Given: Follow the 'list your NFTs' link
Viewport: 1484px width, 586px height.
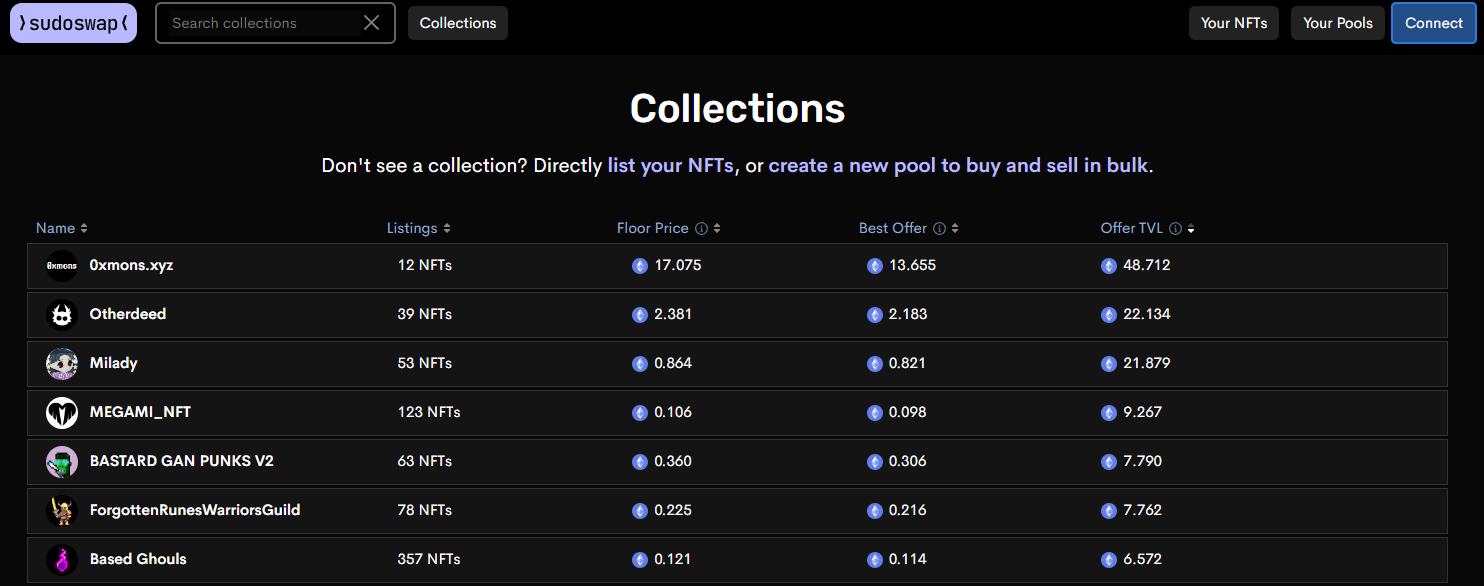Looking at the screenshot, I should [671, 165].
